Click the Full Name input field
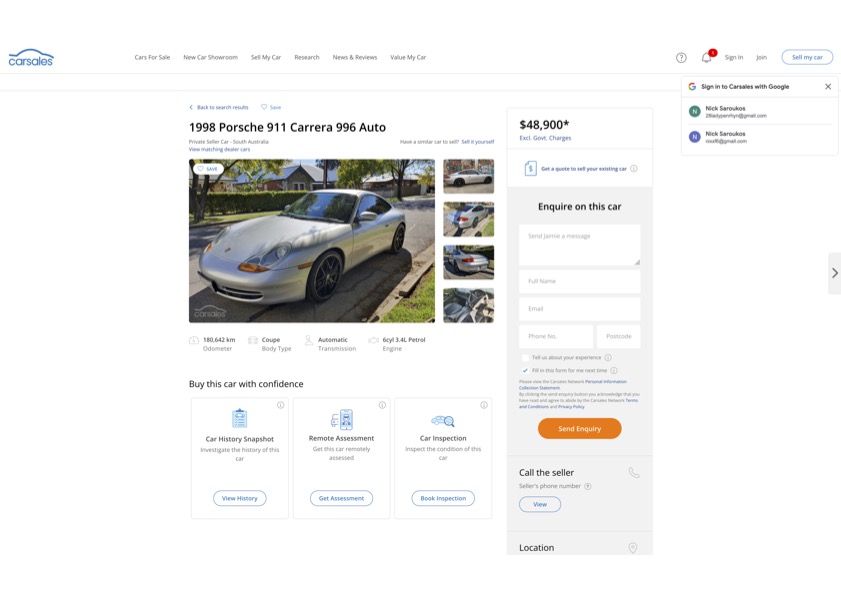The width and height of the screenshot is (841, 595). coord(579,281)
